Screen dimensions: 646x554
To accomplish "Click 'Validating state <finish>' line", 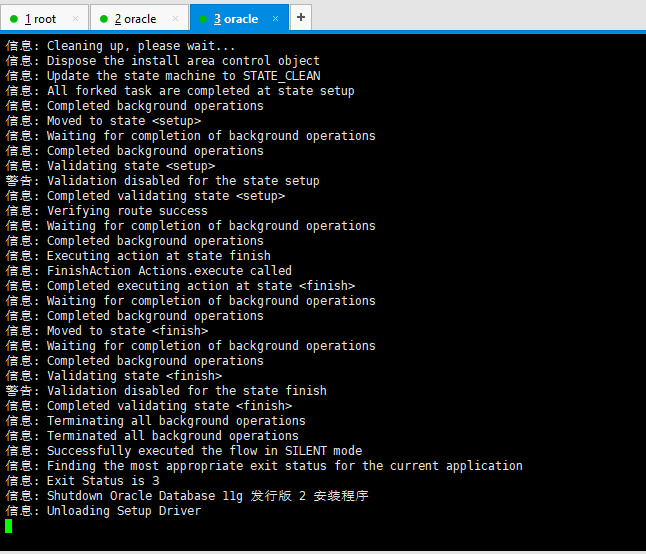I will (114, 376).
